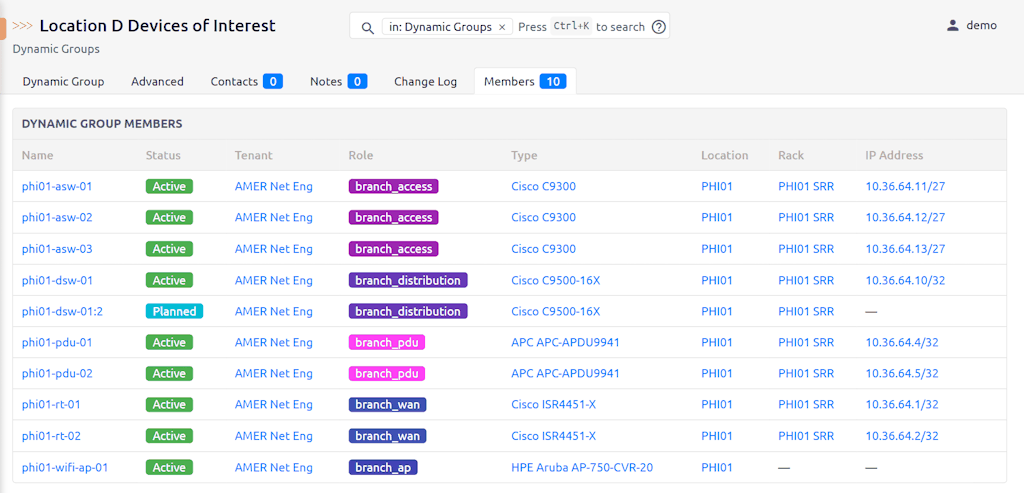
Task: Click the branch_pdu role badge for phi01-pdu-01
Action: tap(386, 342)
